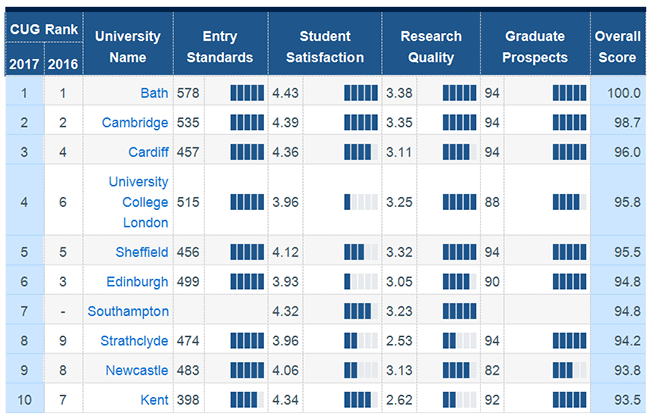The height and width of the screenshot is (416, 650).
Task: Click Southampton's satisfaction value 4.32
Action: [x=285, y=311]
